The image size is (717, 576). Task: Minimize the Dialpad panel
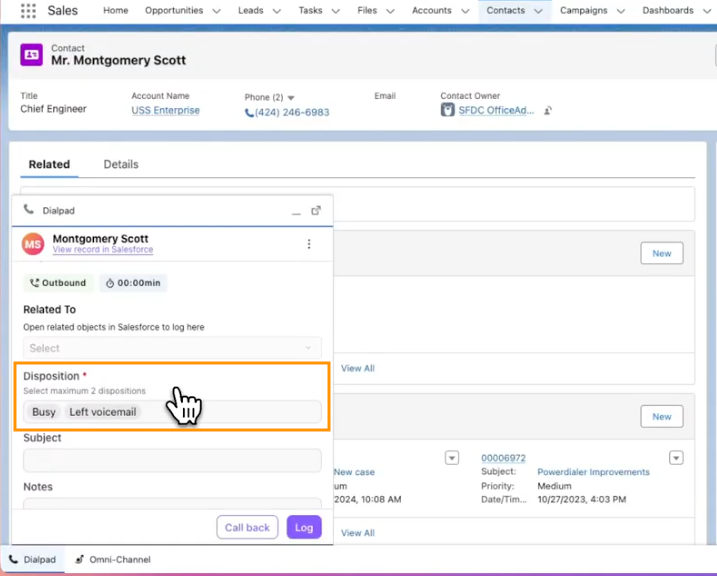click(296, 211)
